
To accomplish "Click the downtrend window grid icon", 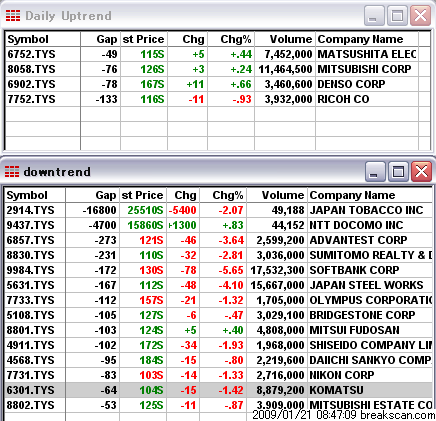I will click(x=12, y=172).
